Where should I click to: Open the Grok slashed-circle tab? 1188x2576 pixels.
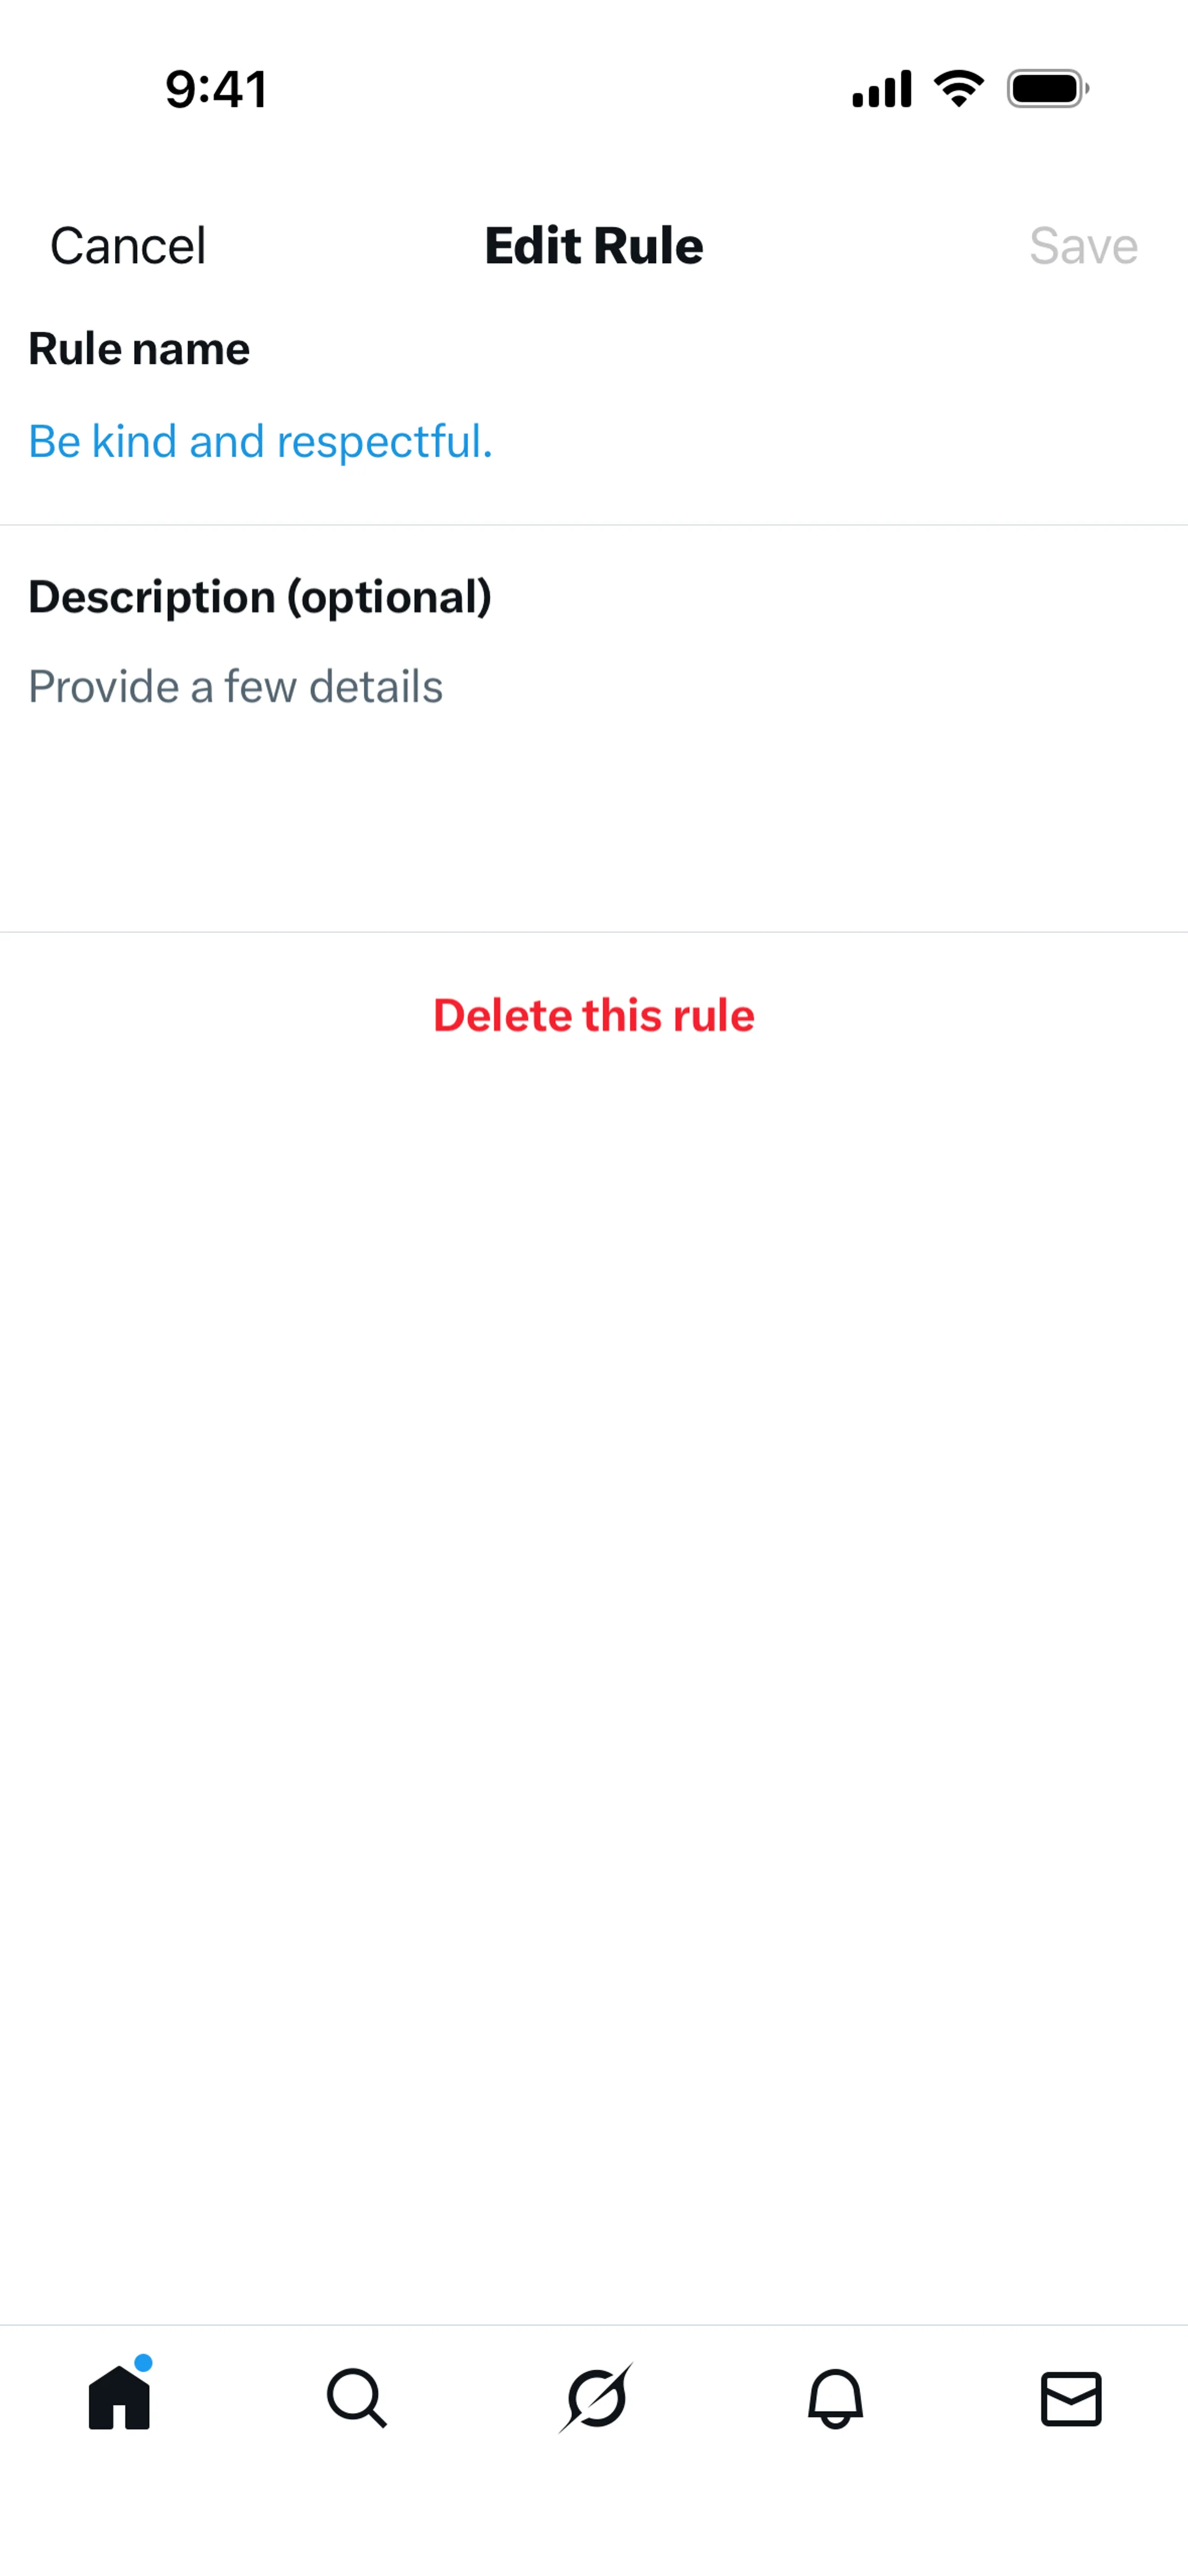tap(596, 2397)
